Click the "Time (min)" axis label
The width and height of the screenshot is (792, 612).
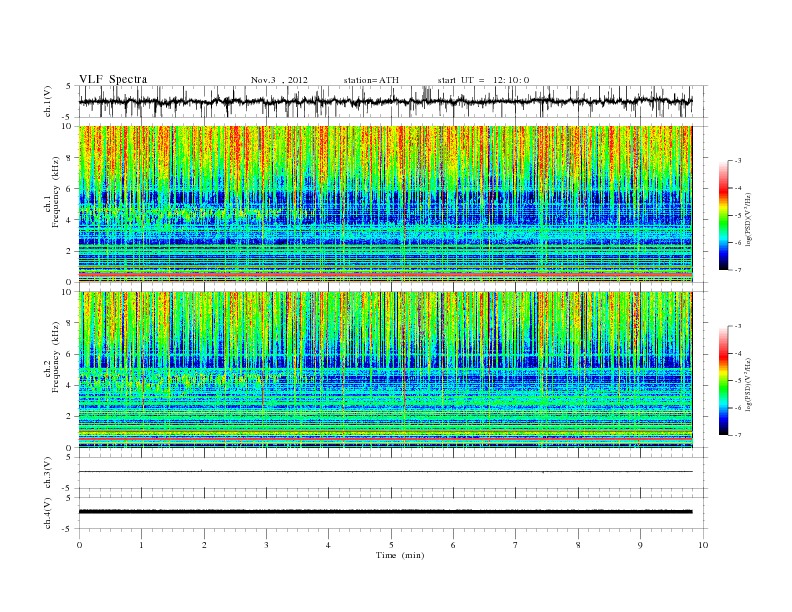pyautogui.click(x=400, y=555)
